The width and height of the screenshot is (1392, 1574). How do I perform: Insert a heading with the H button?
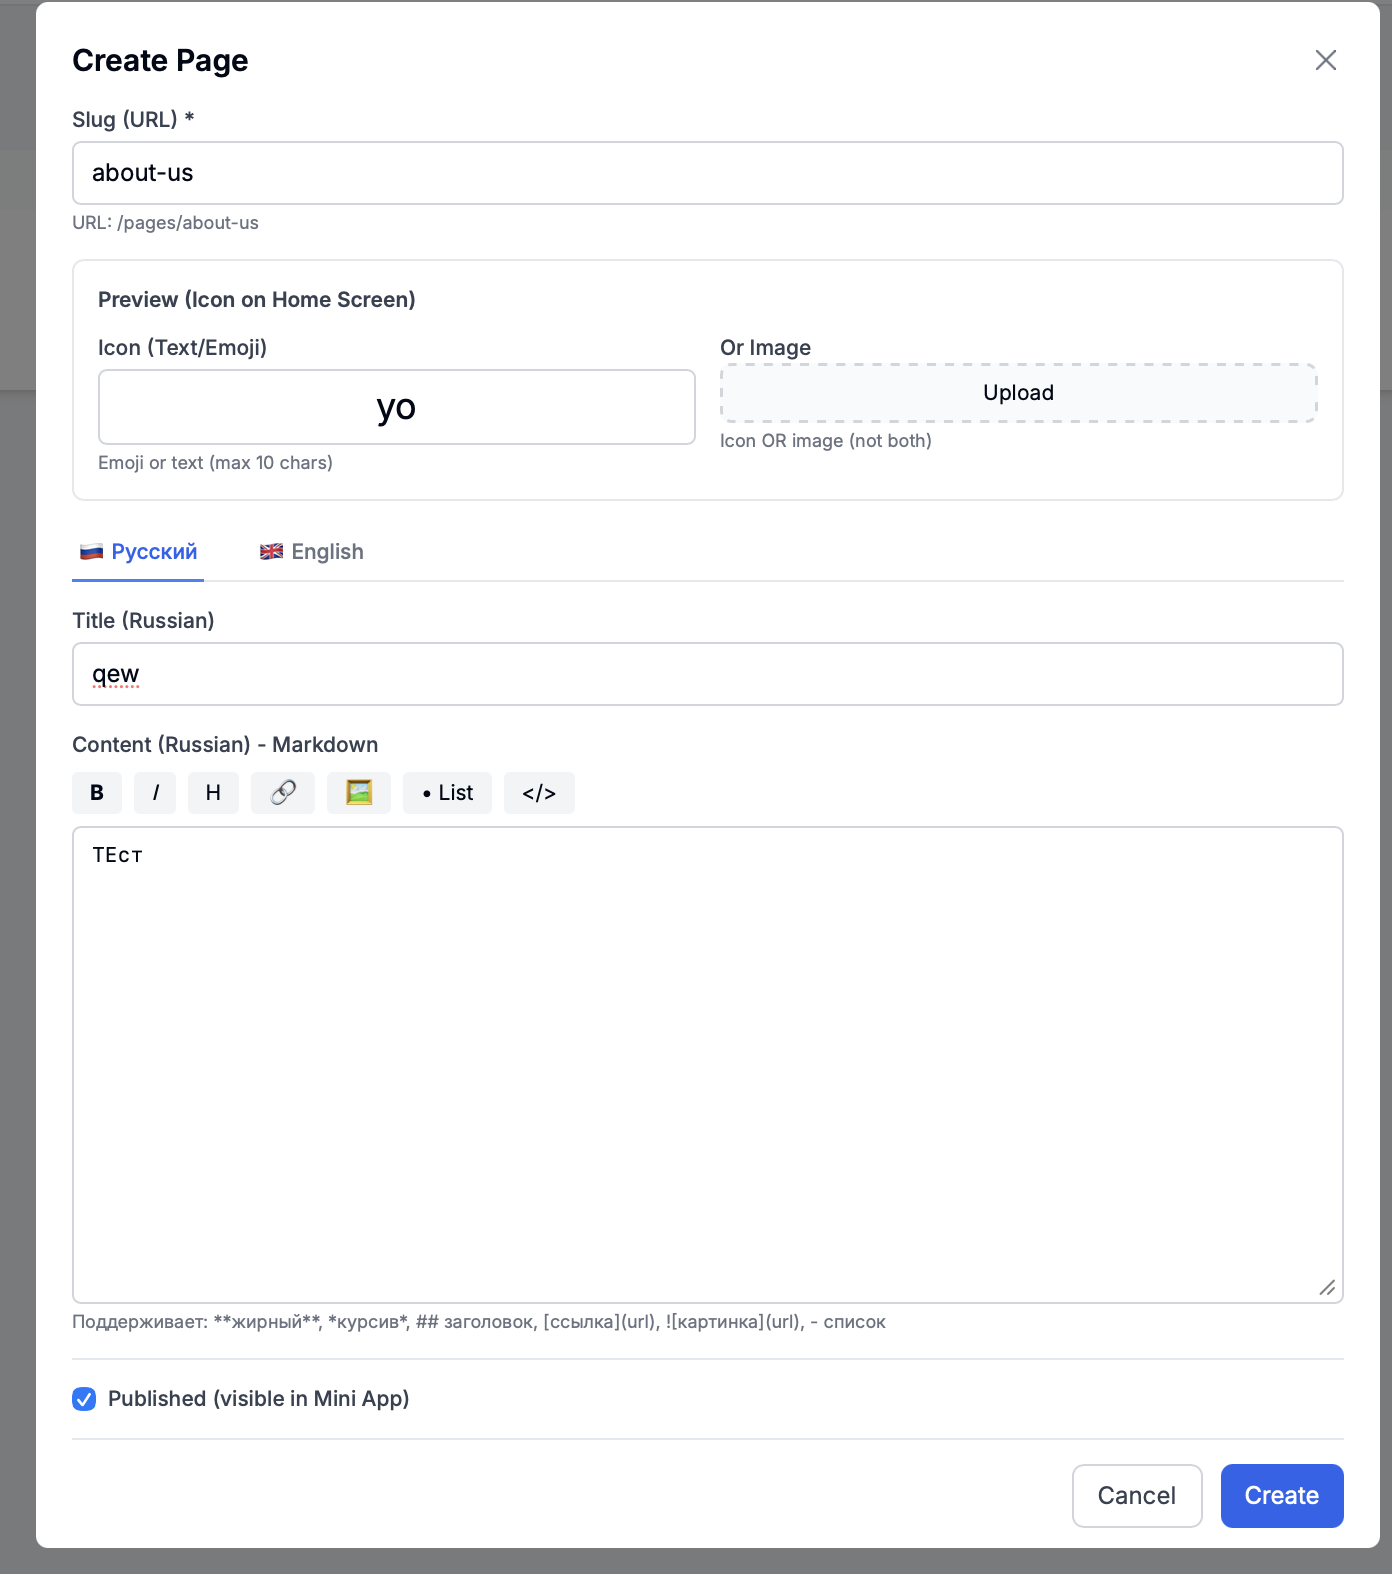213,793
